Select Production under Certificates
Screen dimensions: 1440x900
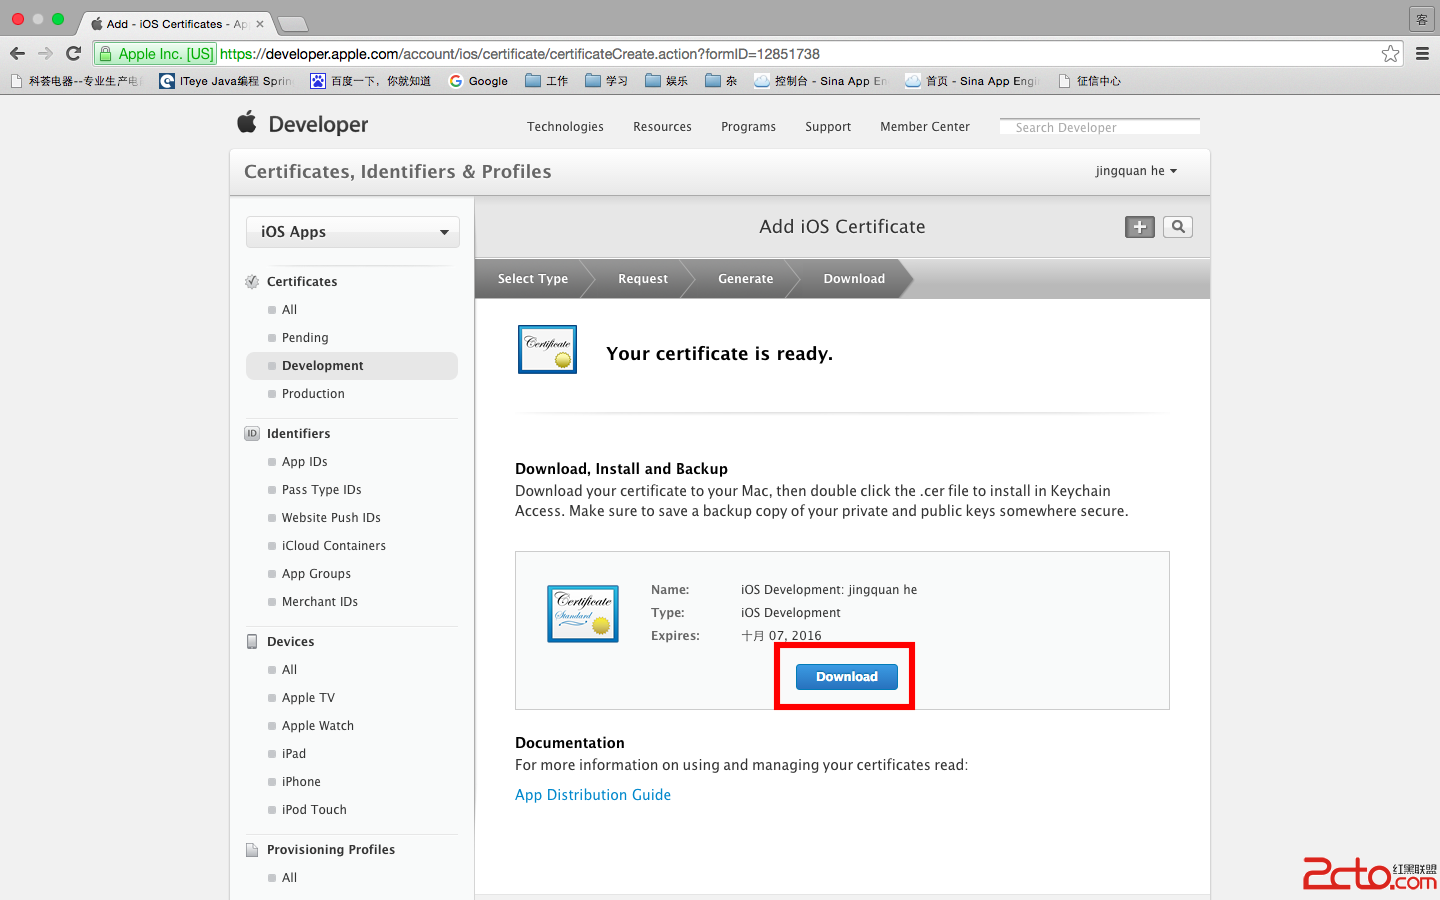313,394
